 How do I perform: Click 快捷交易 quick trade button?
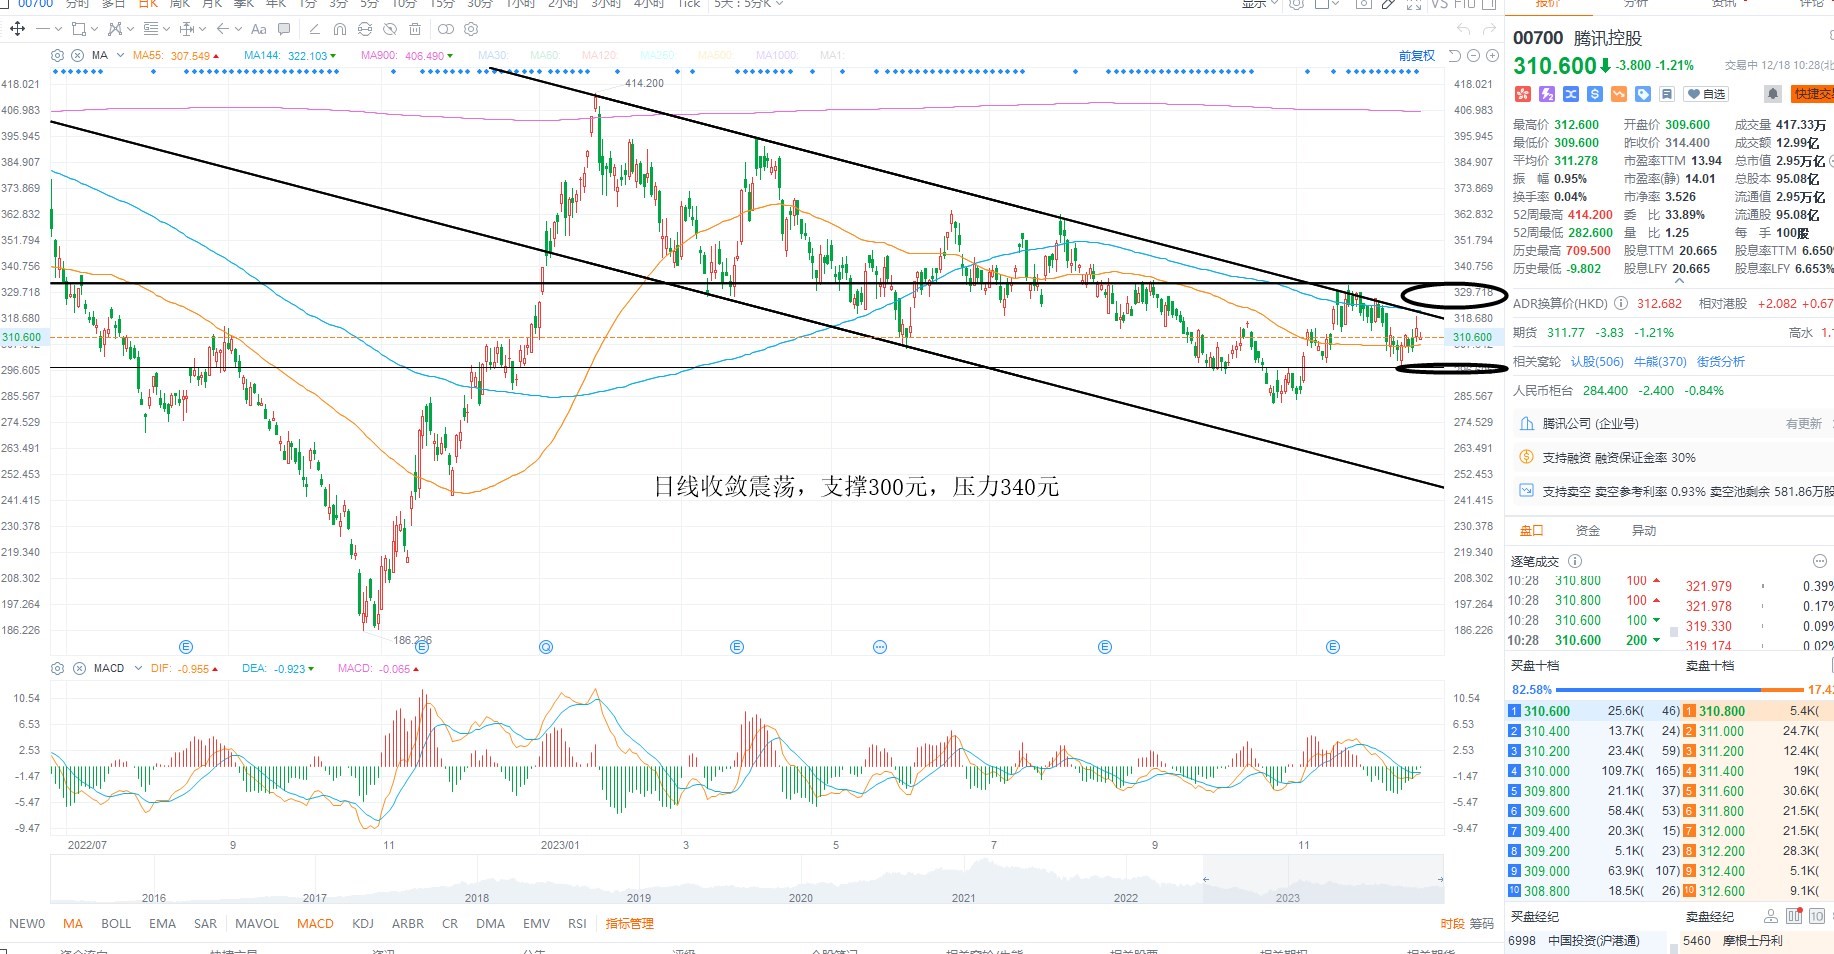(1812, 94)
